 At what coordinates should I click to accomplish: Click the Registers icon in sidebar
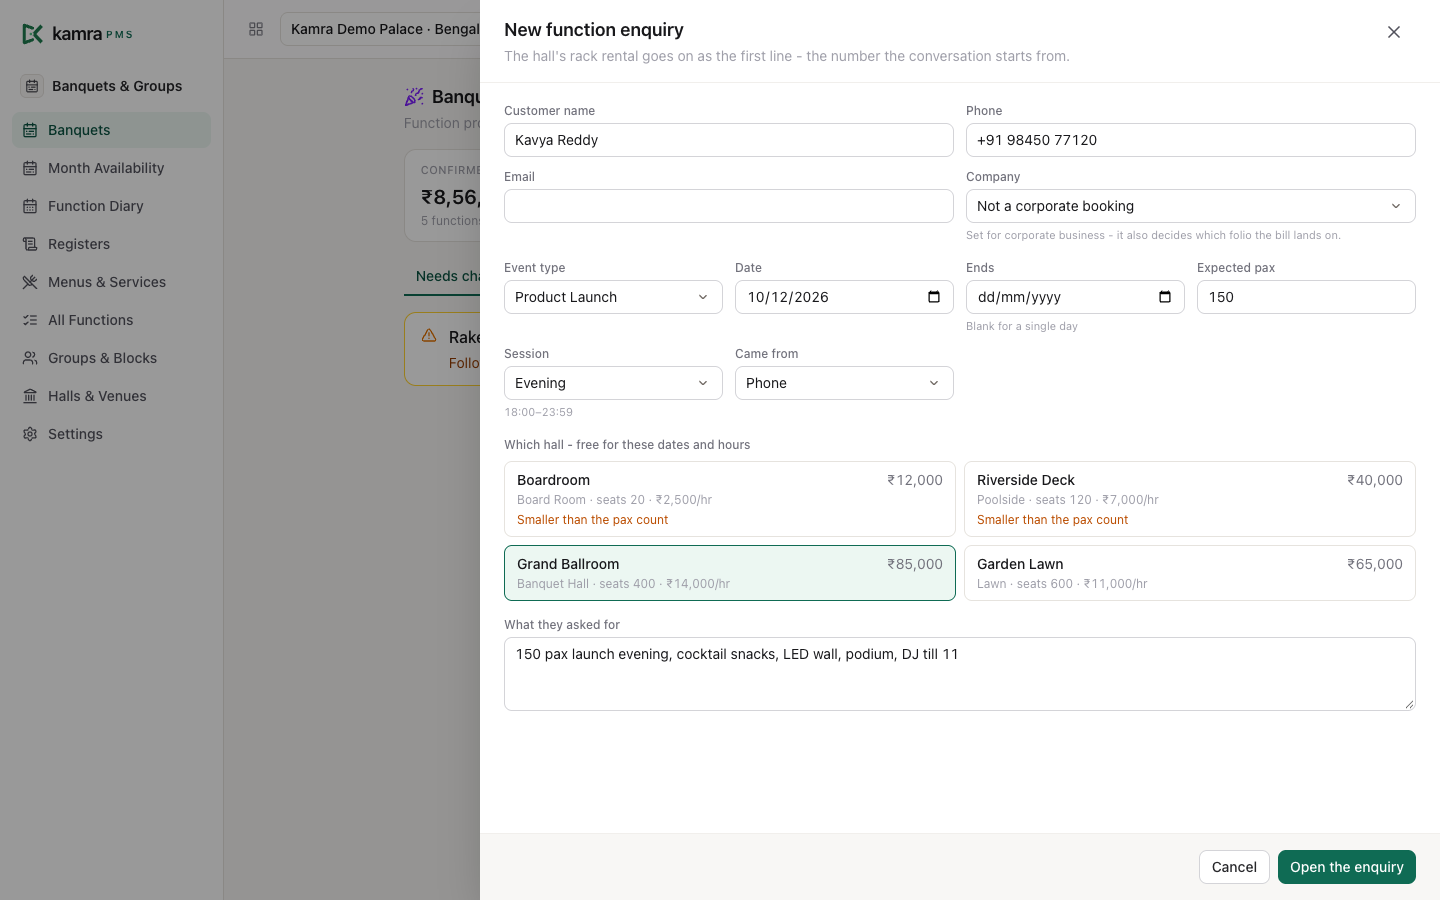click(30, 244)
